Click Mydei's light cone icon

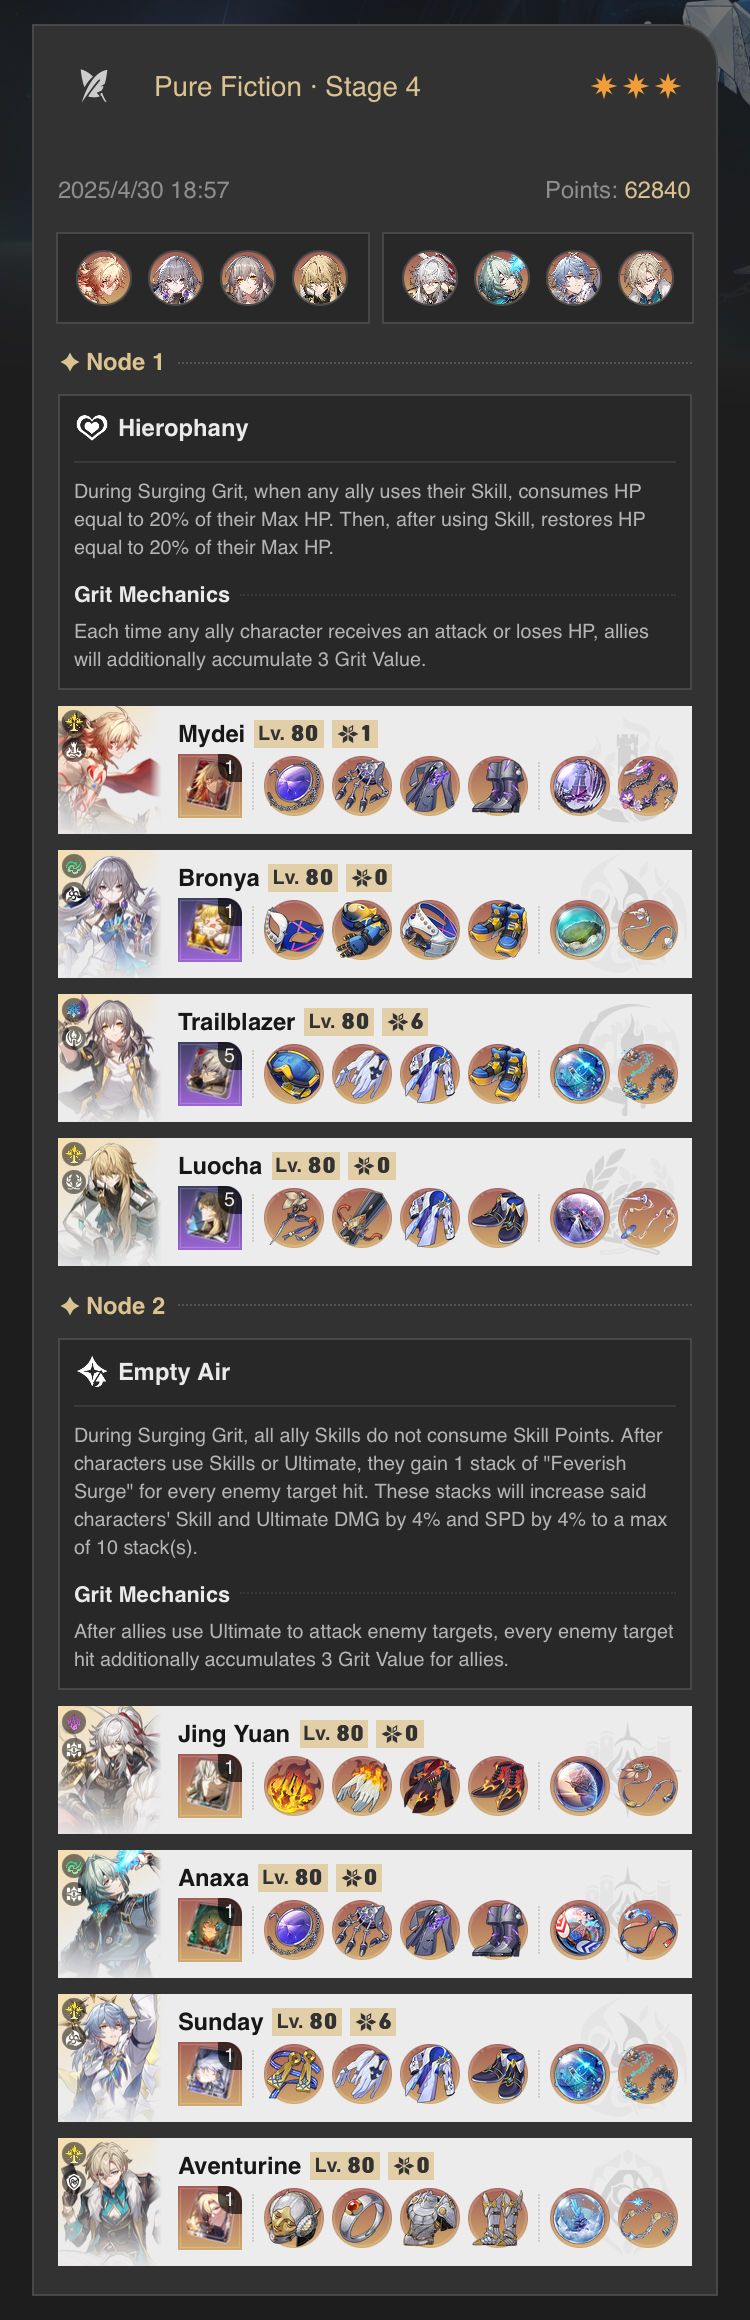coord(210,786)
